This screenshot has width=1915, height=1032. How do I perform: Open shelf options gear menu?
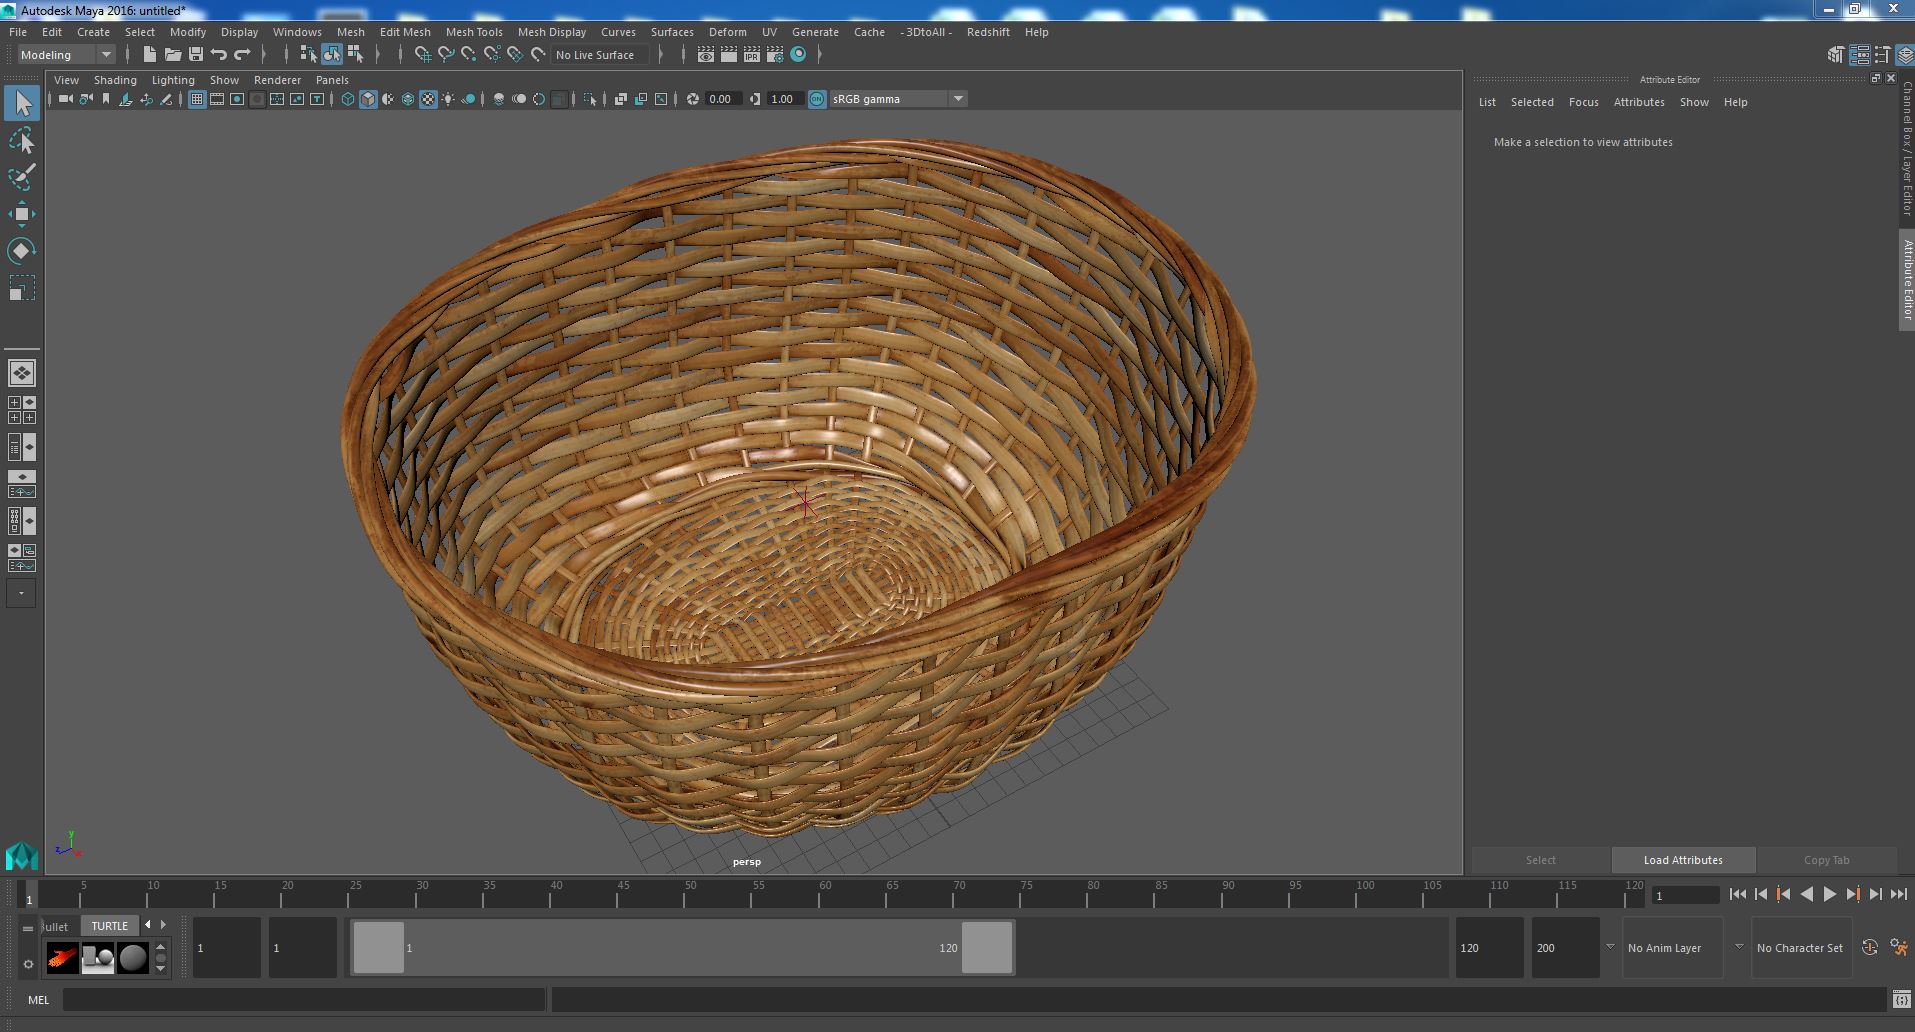[28, 964]
